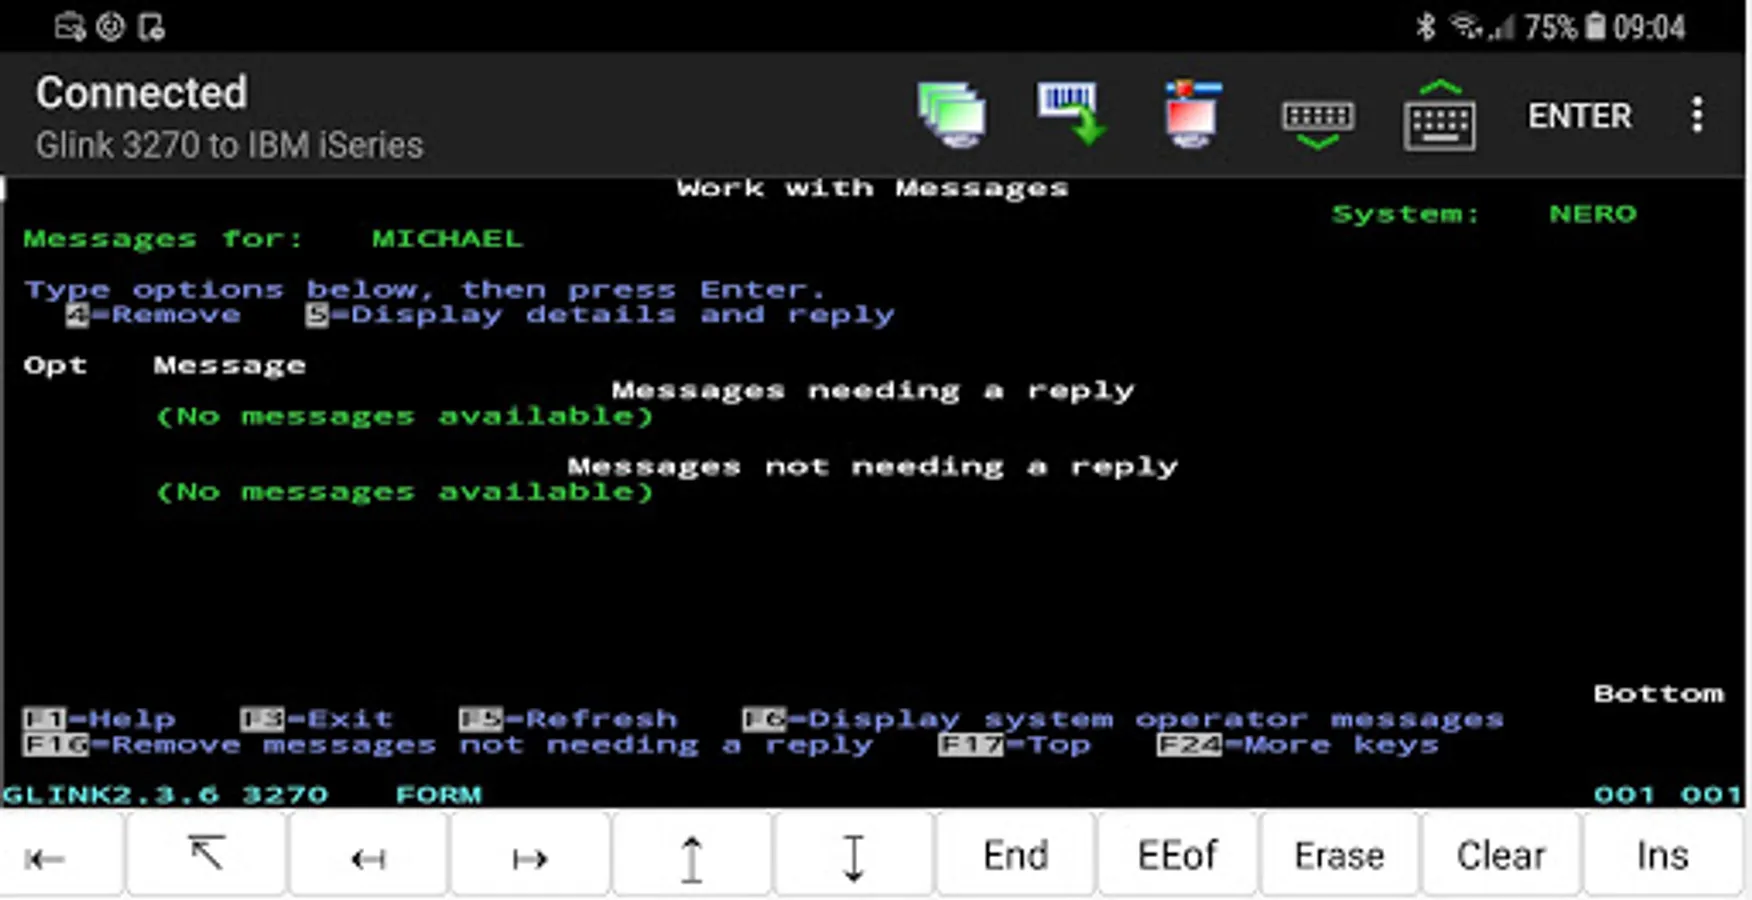
Task: Tap the 5=Display details and reply option
Action: (600, 315)
